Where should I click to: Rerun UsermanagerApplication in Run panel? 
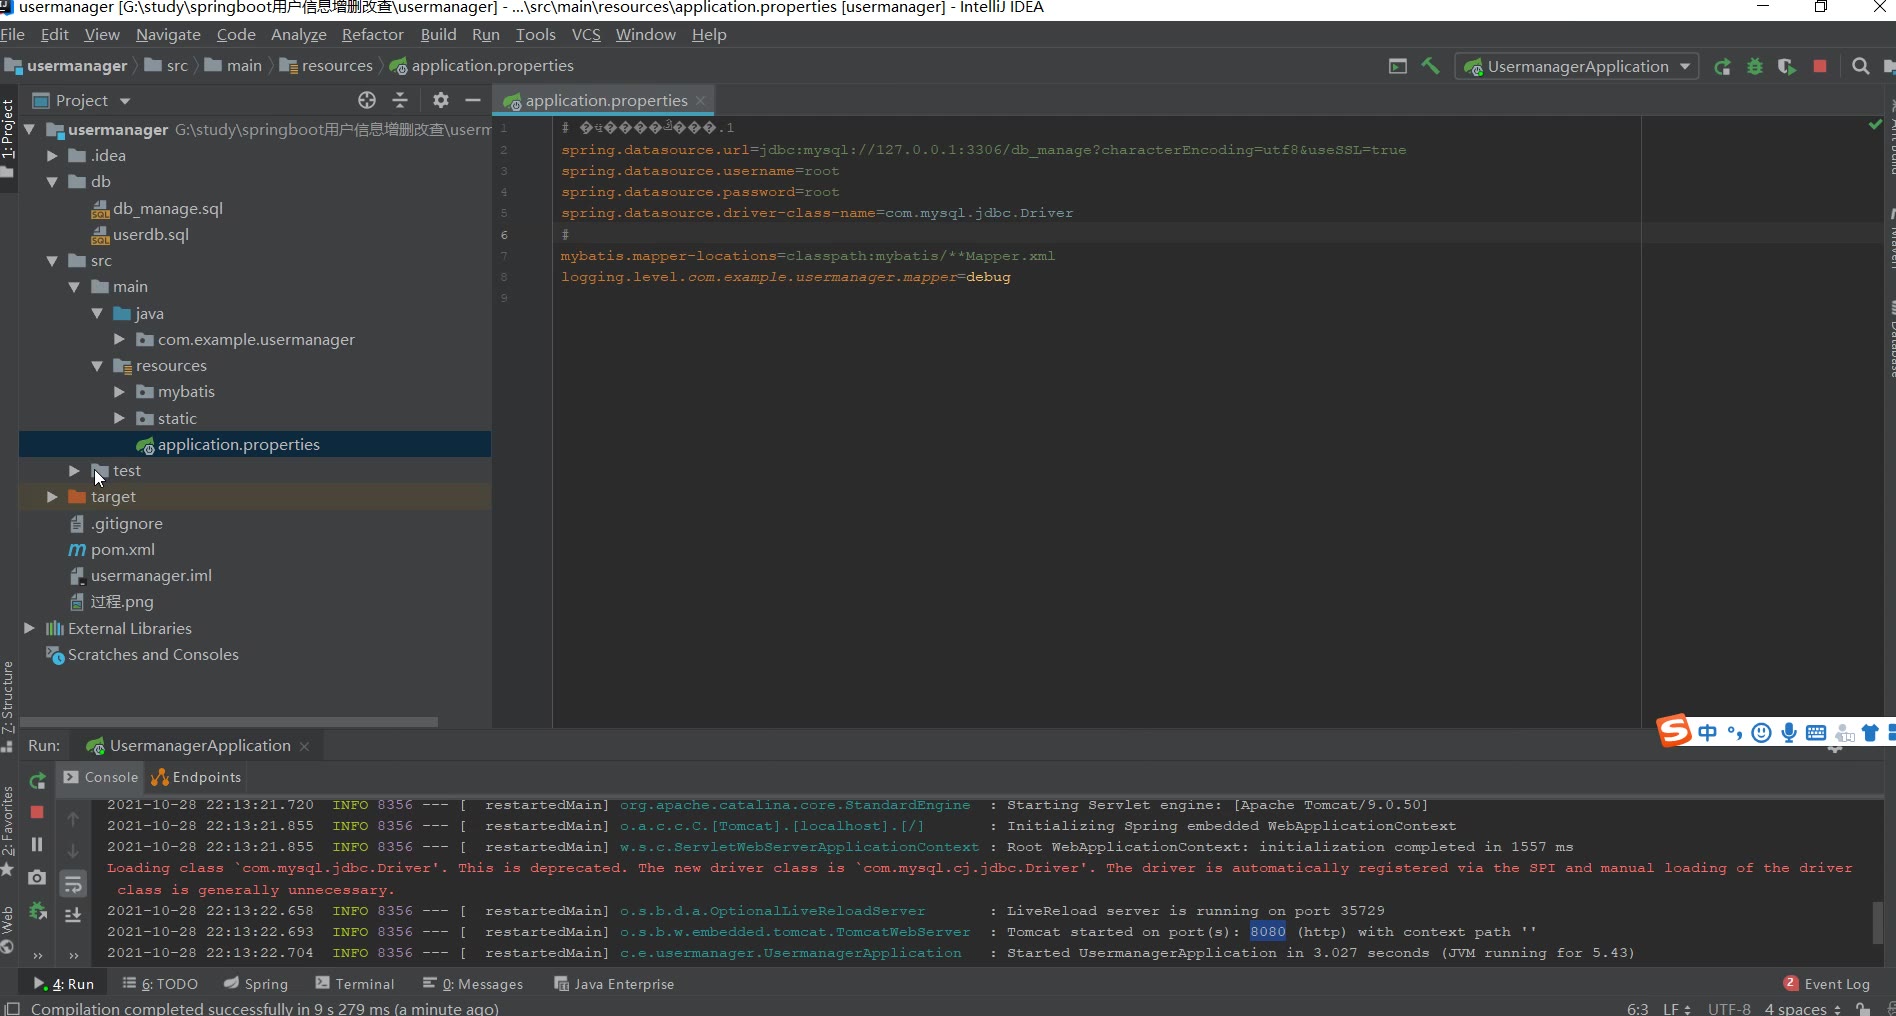click(x=37, y=780)
